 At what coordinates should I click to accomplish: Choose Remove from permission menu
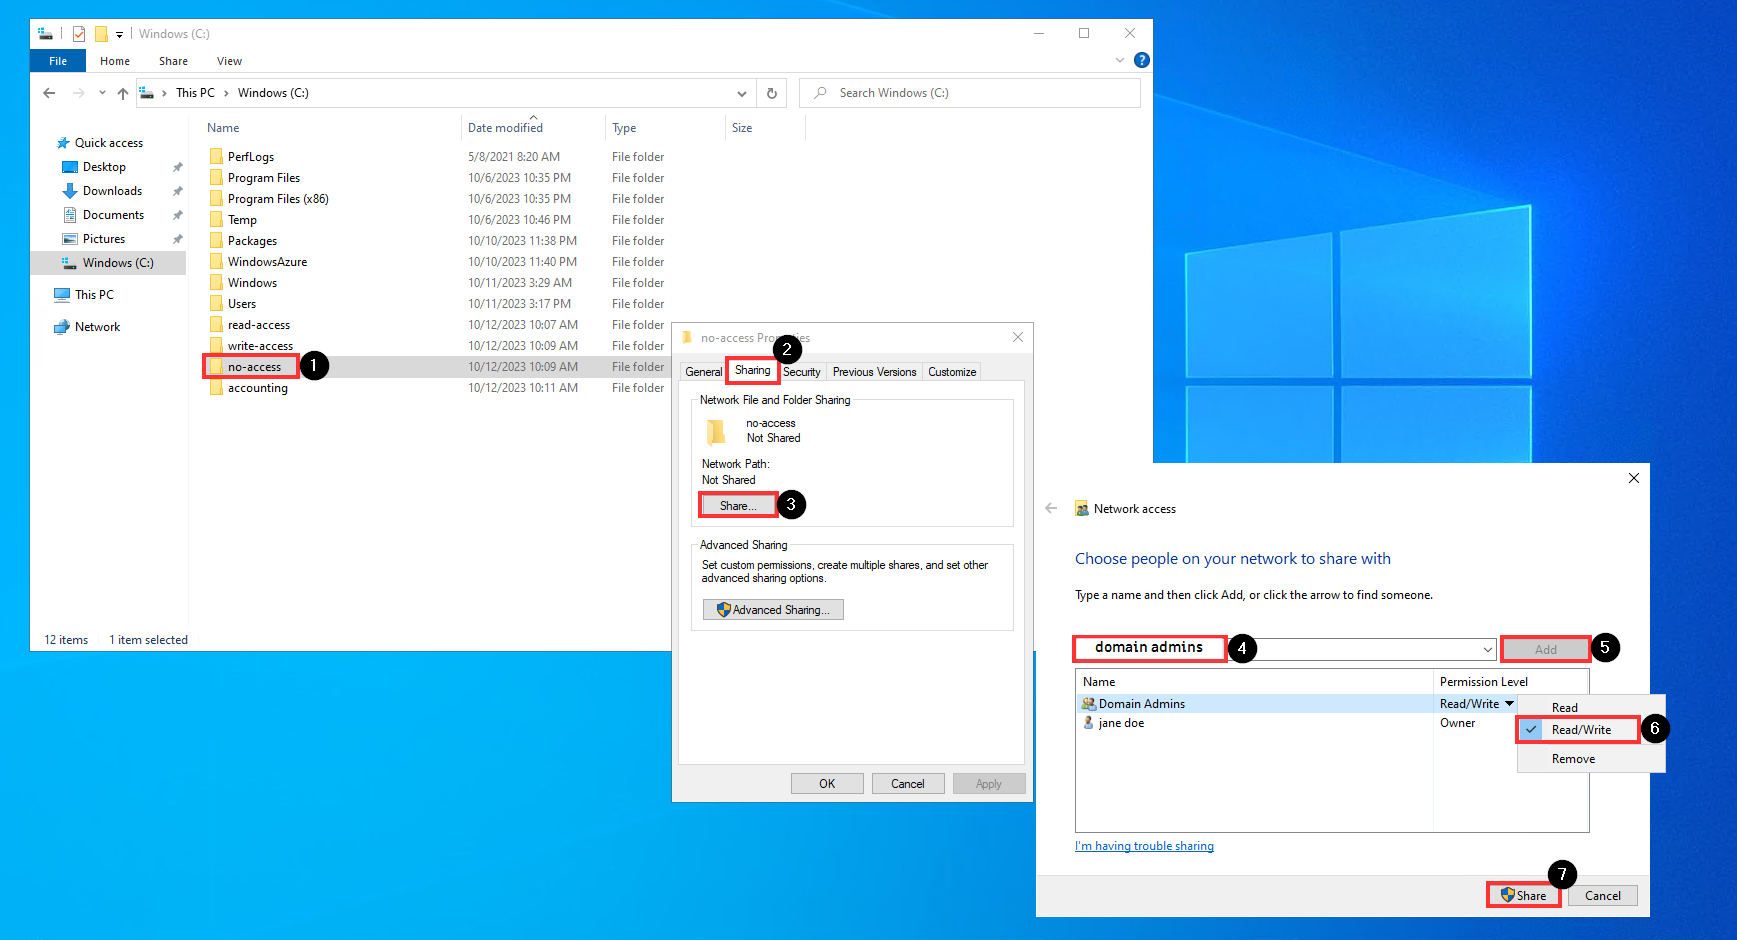coord(1591,759)
